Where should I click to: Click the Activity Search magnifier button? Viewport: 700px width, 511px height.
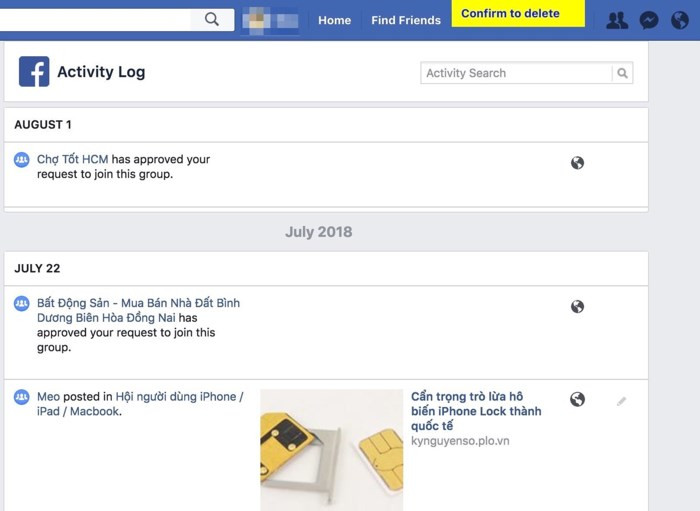click(622, 73)
